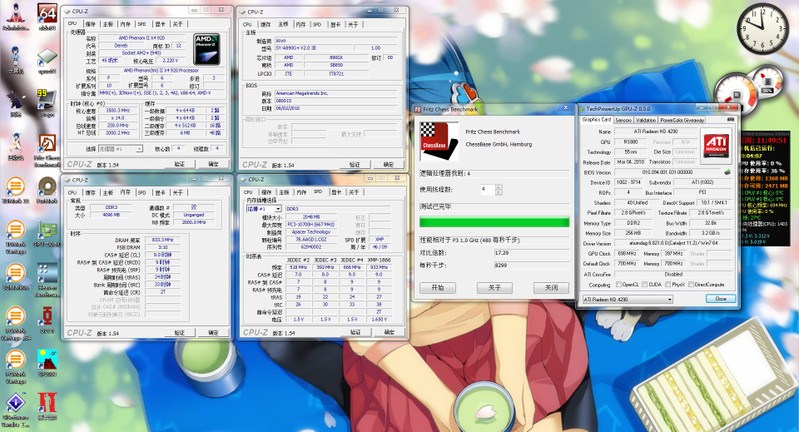Click the black system monitor gadget
The image size is (799, 432).
pyautogui.click(x=765, y=188)
